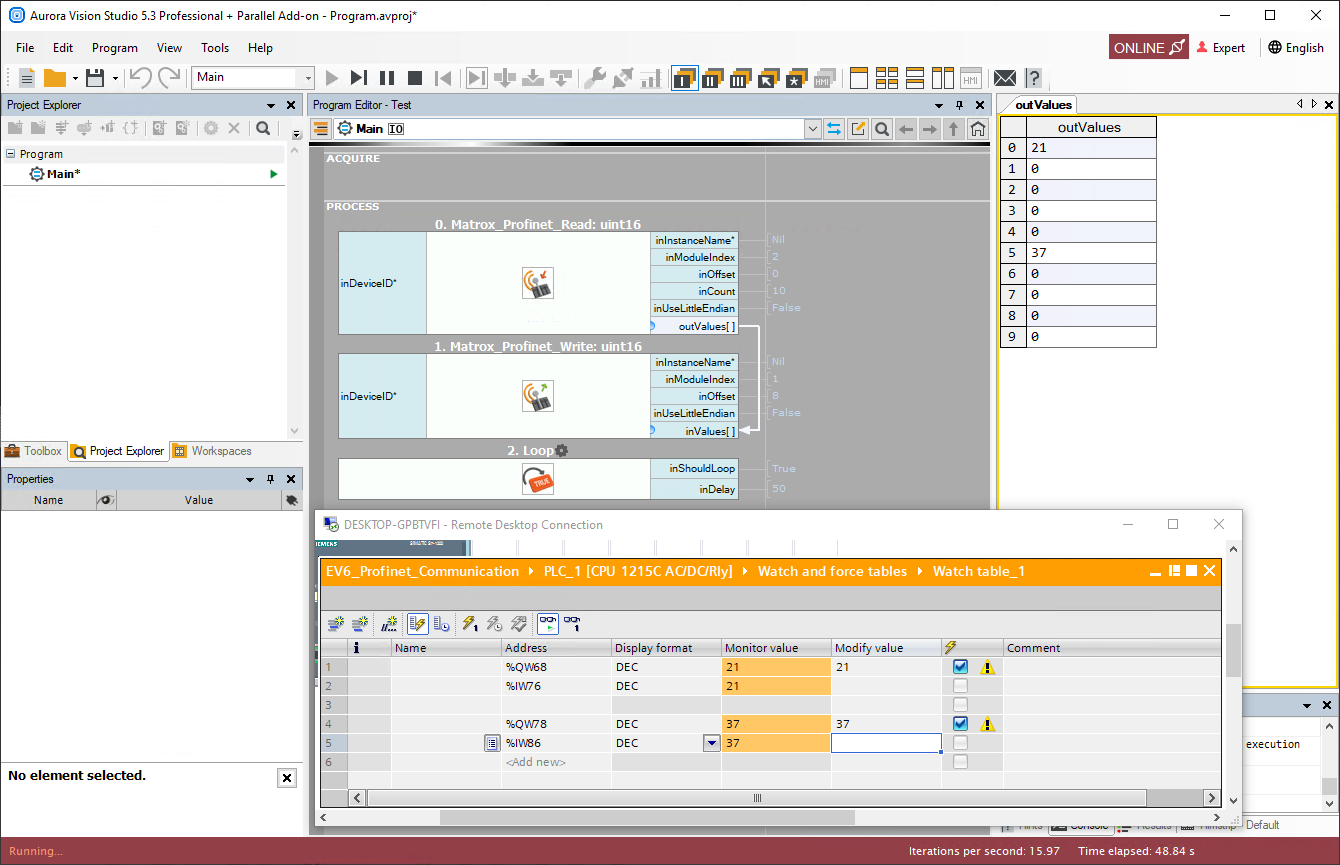Screen dimensions: 1340x865
Task: Click the home icon in Program Editor
Action: [x=978, y=129]
